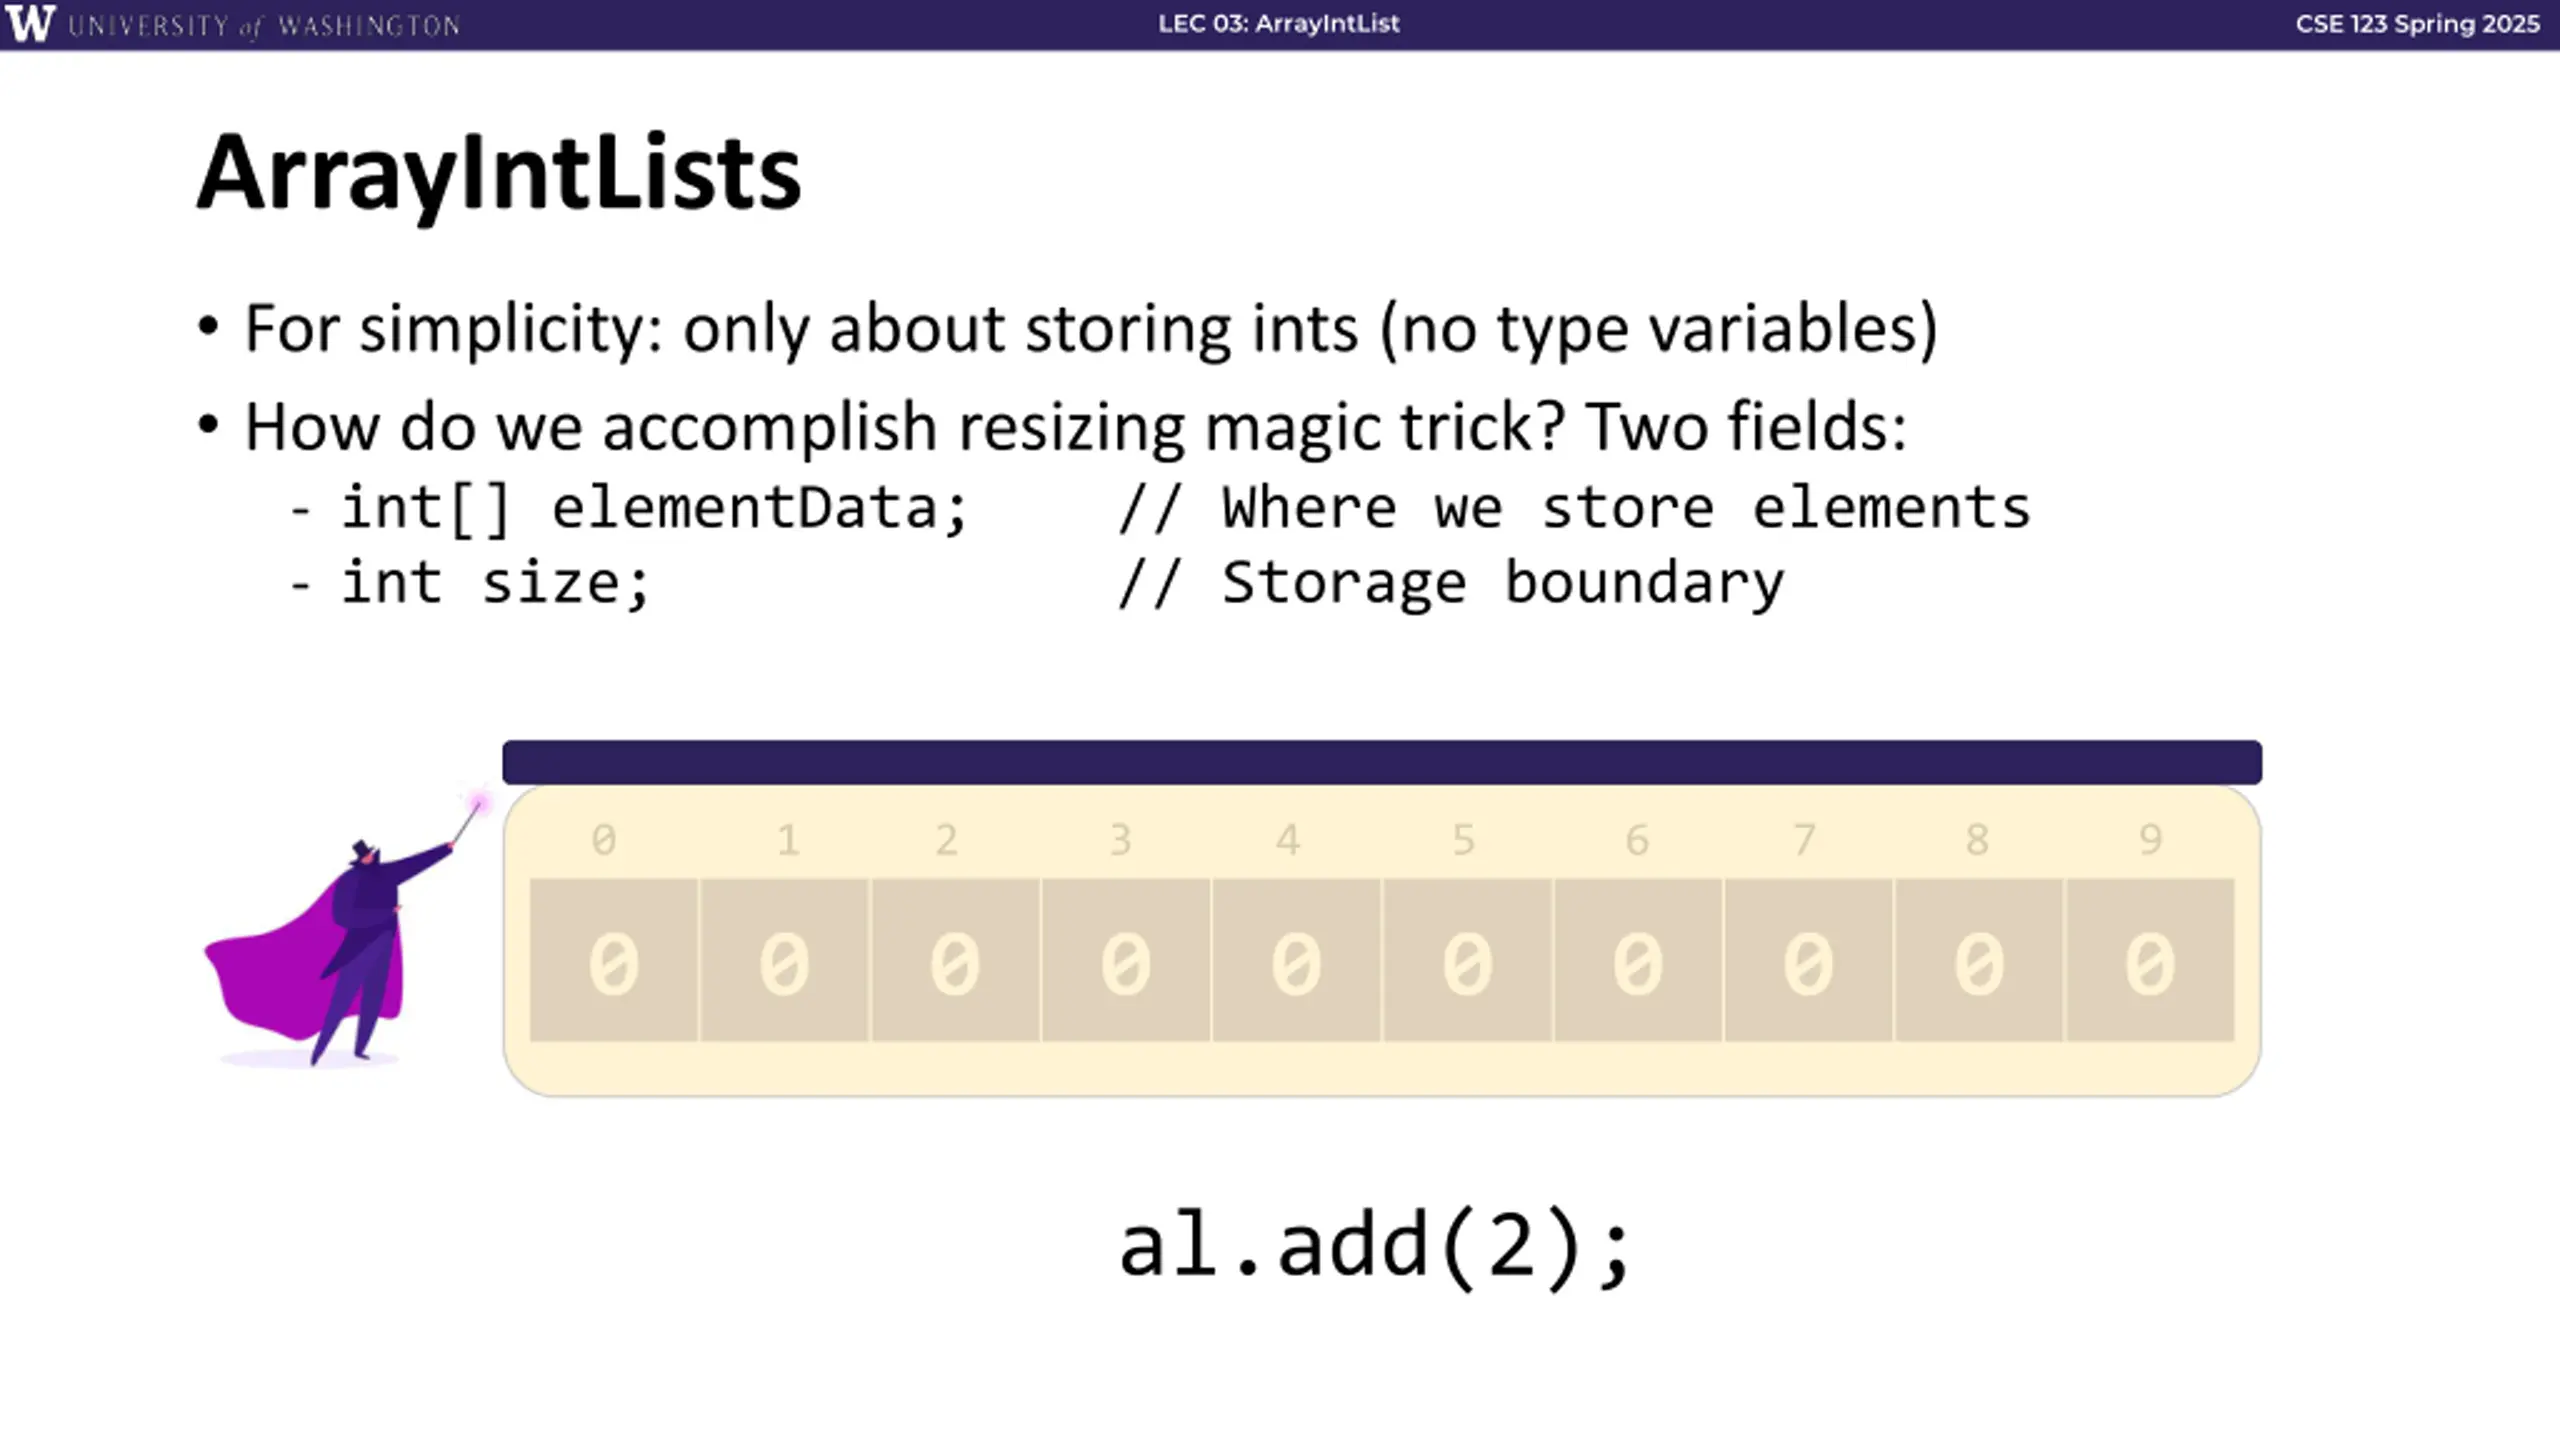The image size is (2560, 1440).
Task: Click the LEC 03: ArrayIntList header text
Action: (1279, 23)
